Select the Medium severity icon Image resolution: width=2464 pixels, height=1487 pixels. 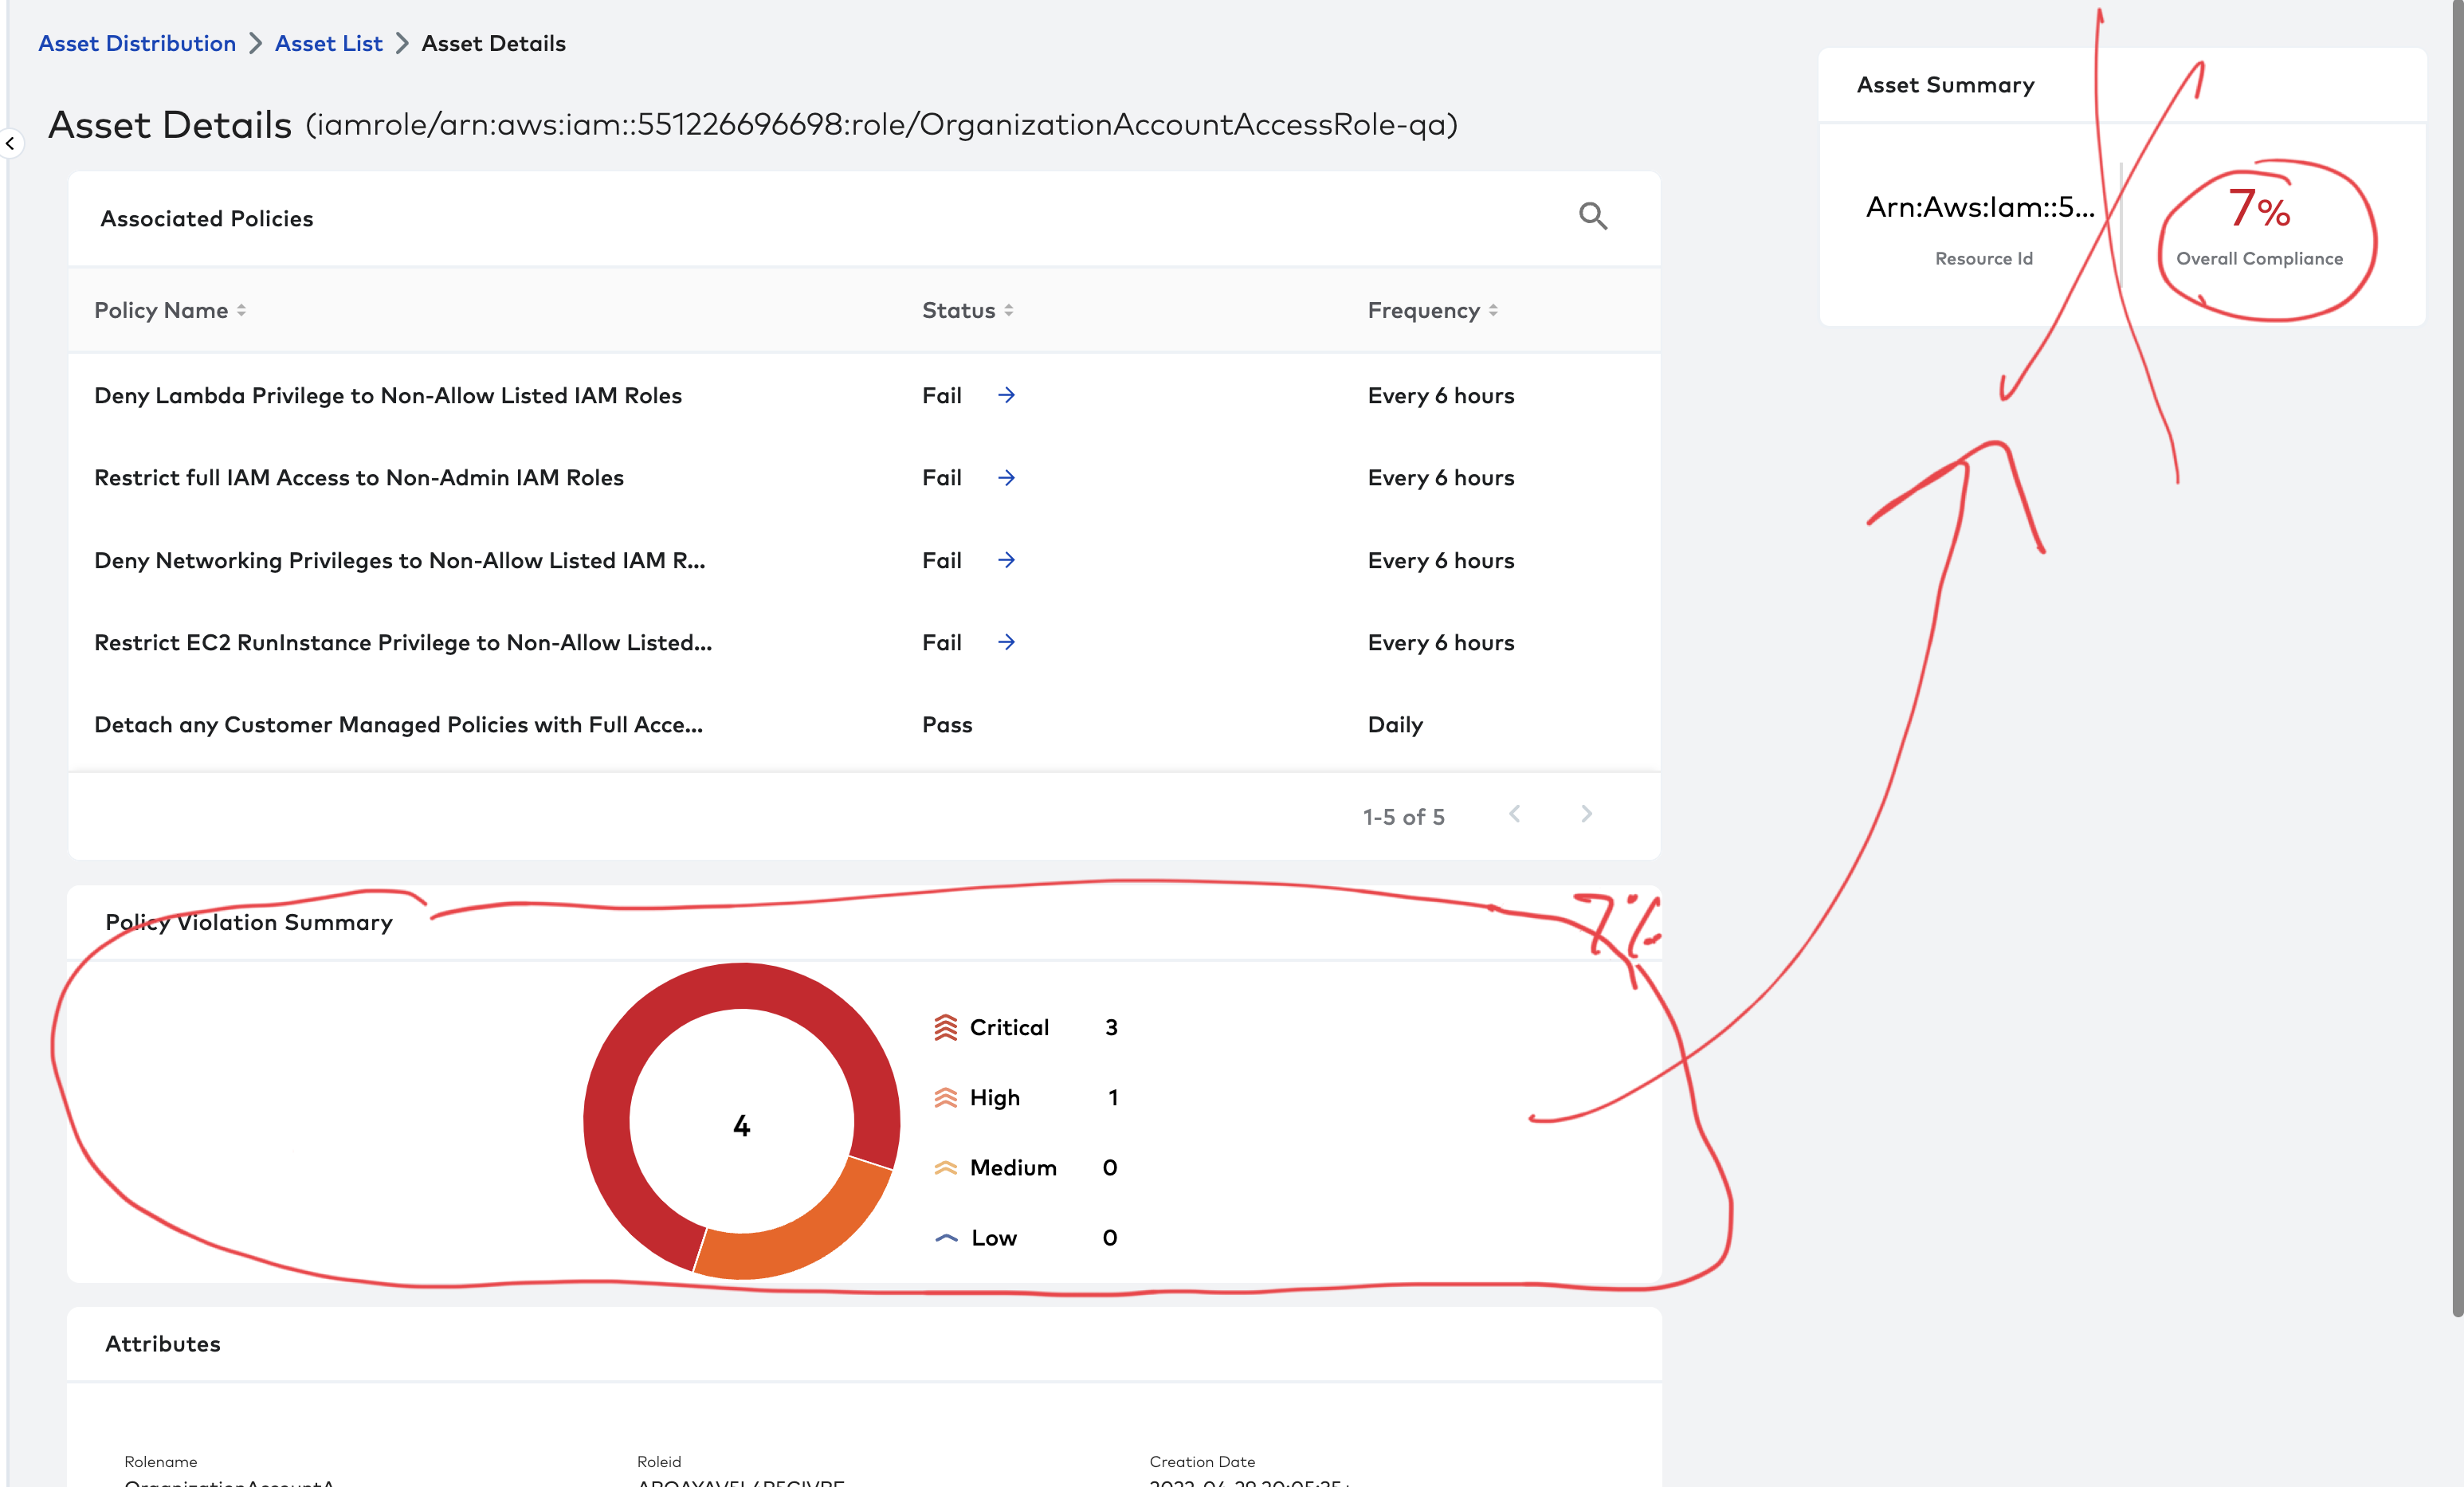[944, 1166]
